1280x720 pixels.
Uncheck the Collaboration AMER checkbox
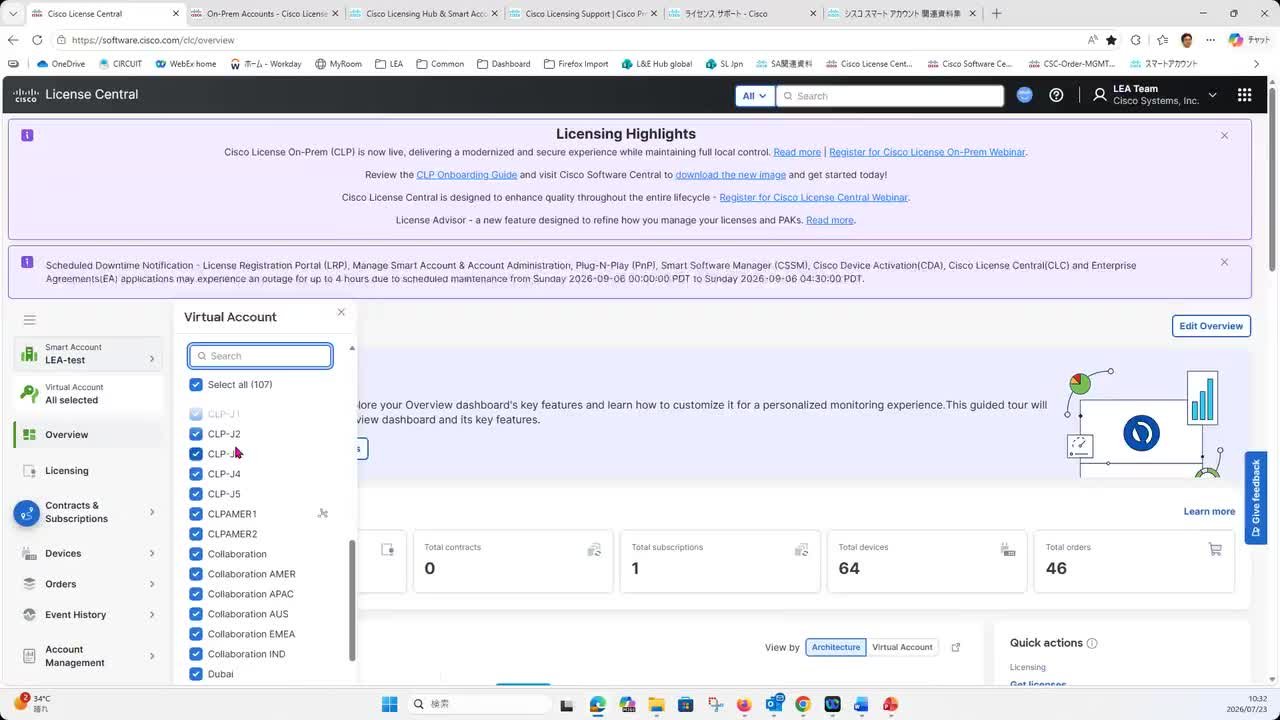(x=196, y=574)
